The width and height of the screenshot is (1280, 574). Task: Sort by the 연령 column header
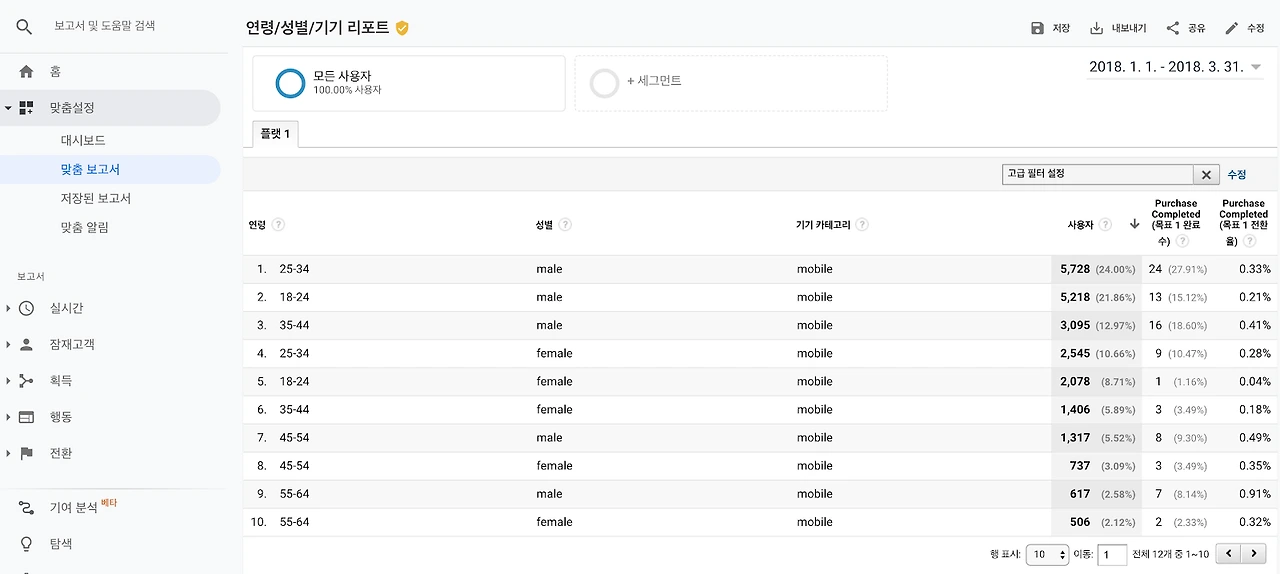257,224
